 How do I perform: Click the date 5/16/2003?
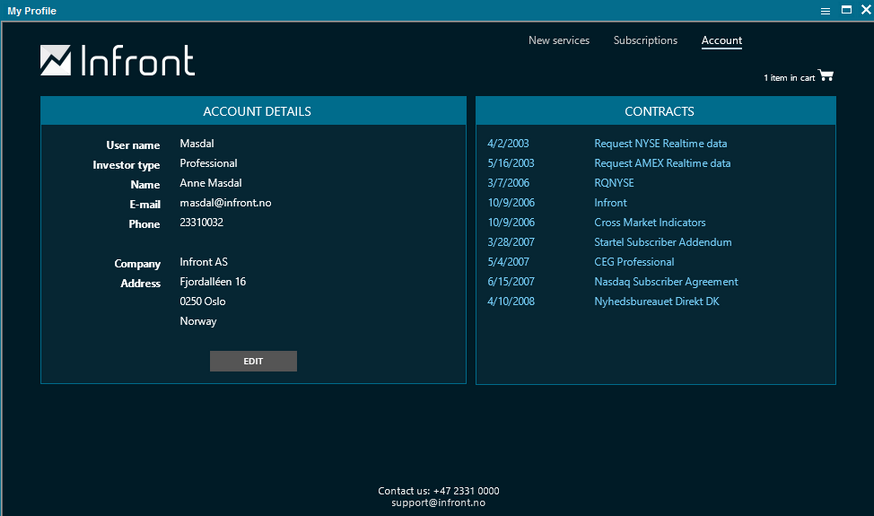[511, 163]
